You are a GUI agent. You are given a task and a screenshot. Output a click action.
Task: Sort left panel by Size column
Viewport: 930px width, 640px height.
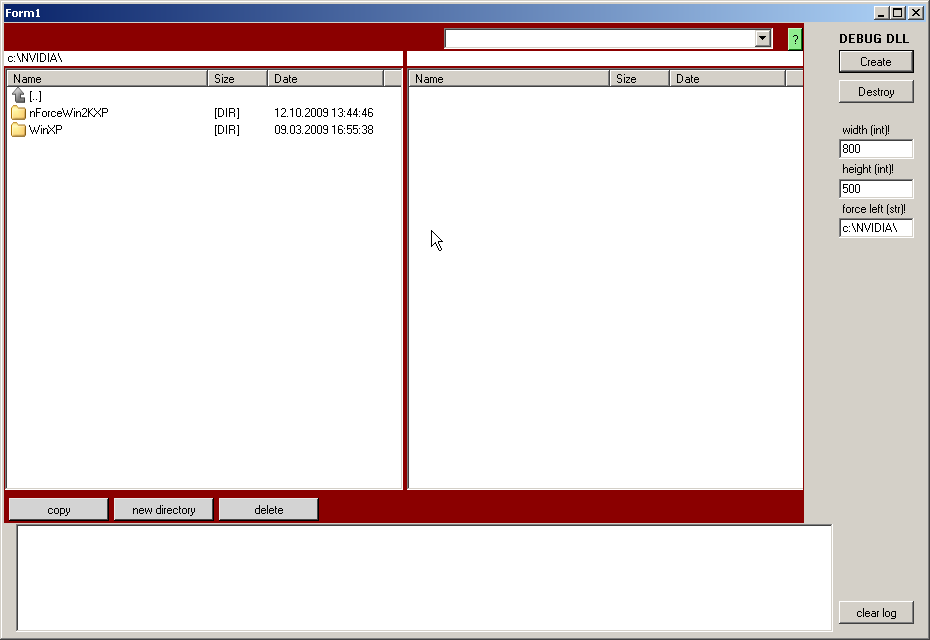tap(237, 79)
